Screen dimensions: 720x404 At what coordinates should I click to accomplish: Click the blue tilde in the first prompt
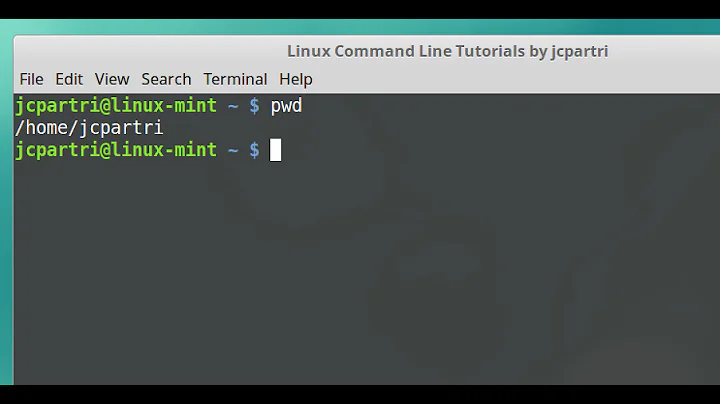pos(233,107)
